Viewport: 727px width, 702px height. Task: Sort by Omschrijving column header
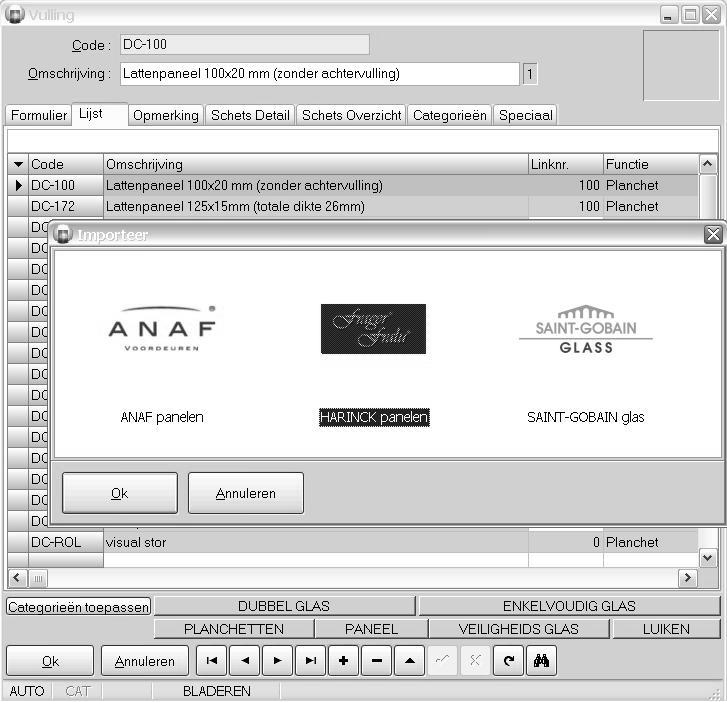click(316, 164)
